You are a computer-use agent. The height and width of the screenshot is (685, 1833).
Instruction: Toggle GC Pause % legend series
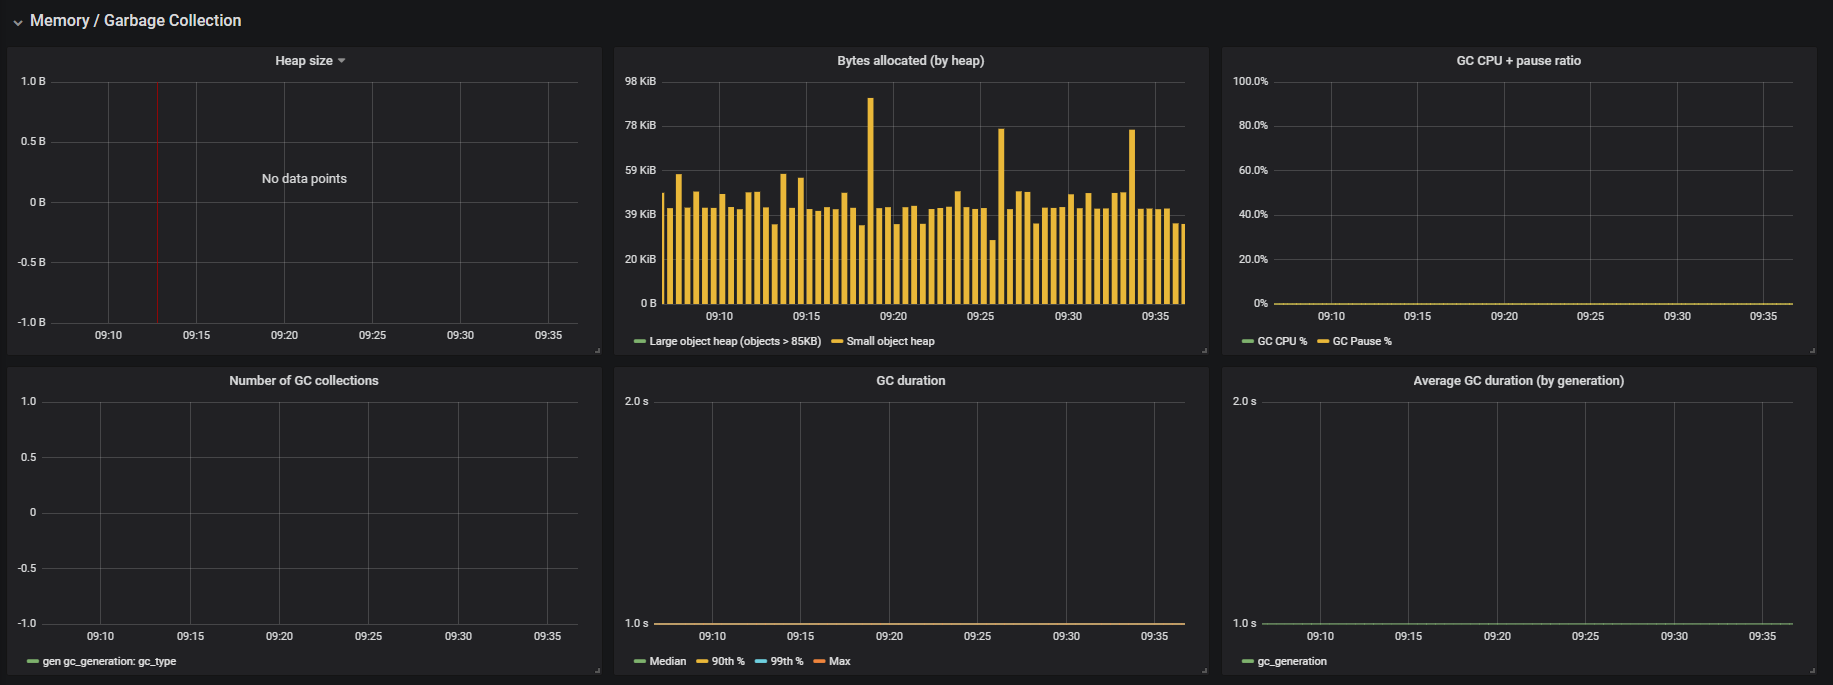click(1362, 341)
